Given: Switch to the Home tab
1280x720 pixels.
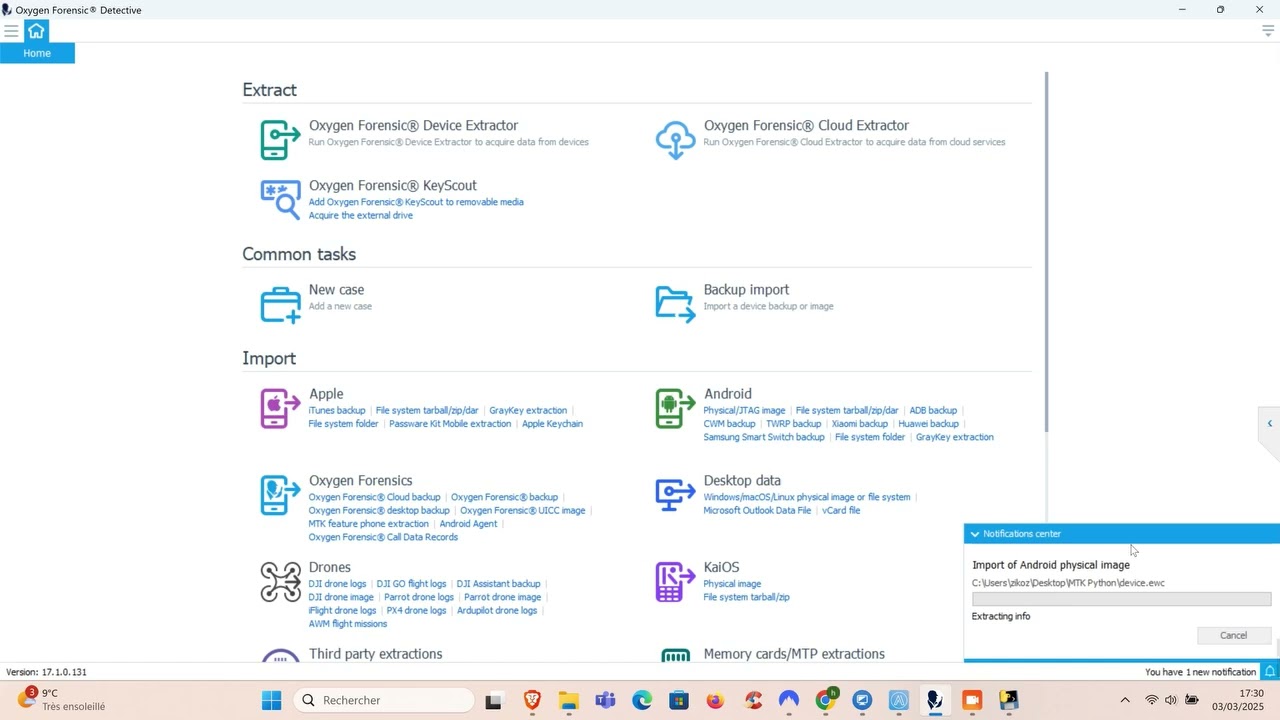Looking at the screenshot, I should tap(37, 53).
